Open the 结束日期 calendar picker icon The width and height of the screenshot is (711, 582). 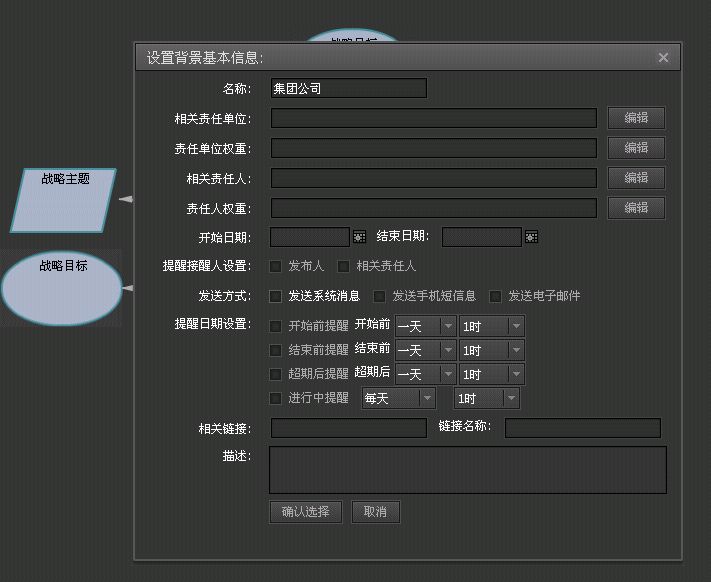531,237
